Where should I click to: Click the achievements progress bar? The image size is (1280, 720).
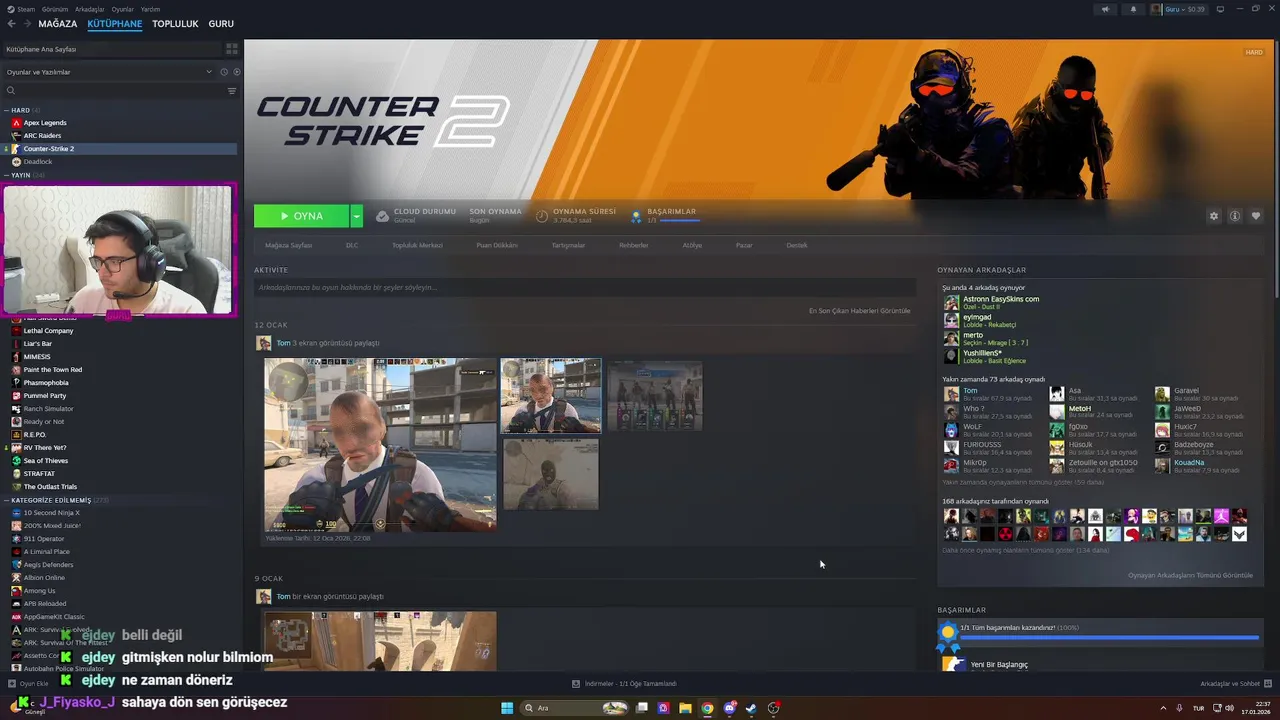[x=1109, y=637]
